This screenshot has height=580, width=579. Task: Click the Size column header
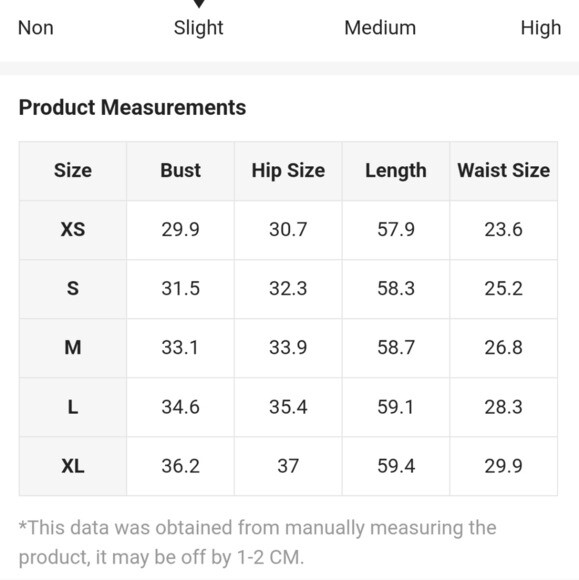tap(73, 171)
